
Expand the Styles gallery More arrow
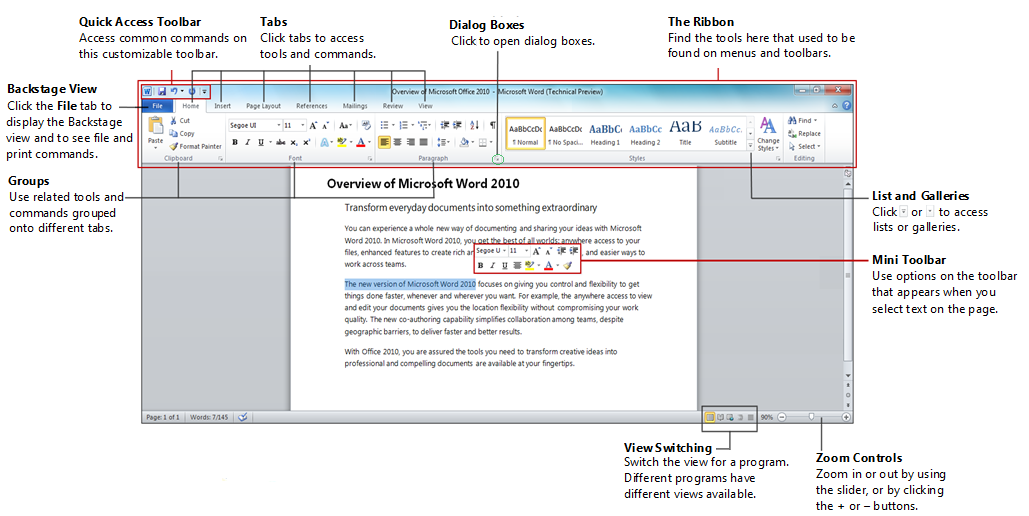click(x=750, y=146)
